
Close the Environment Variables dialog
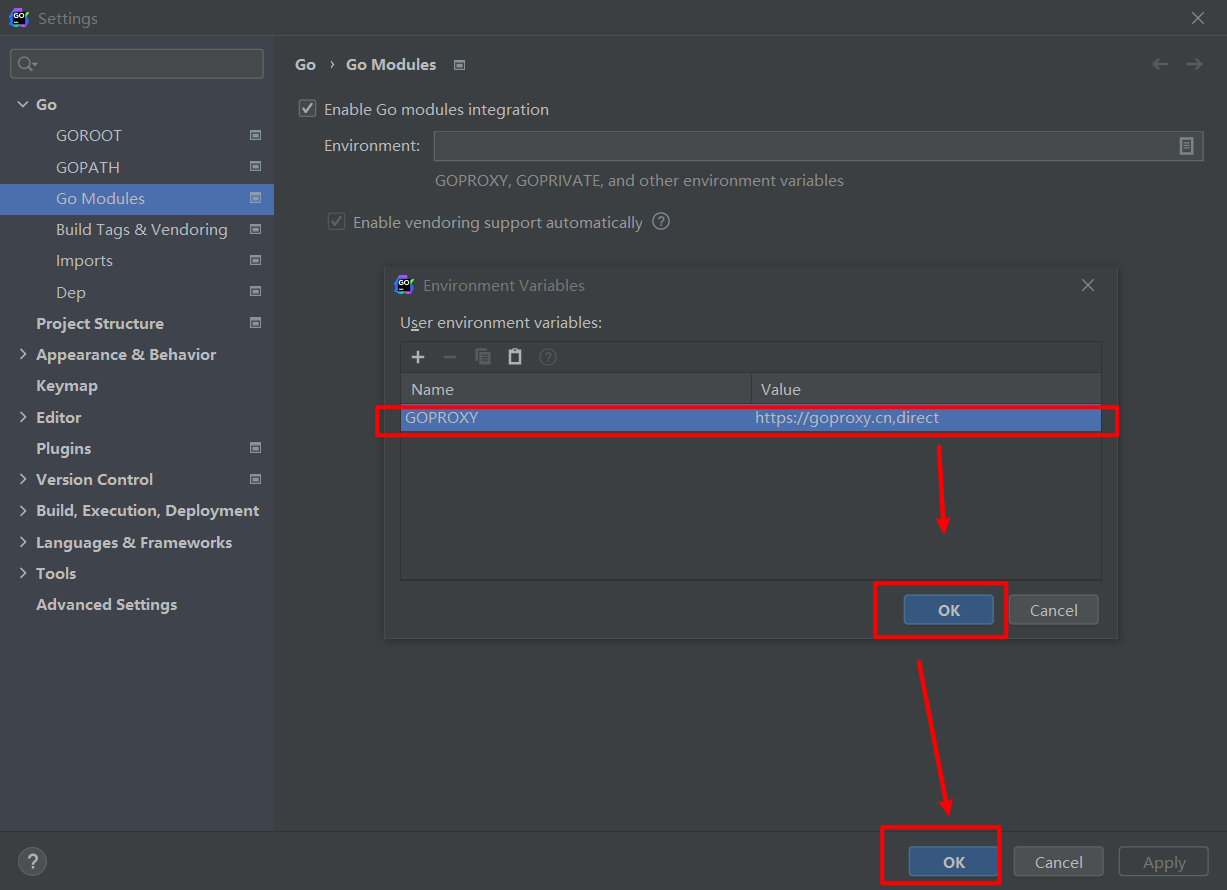coord(1088,285)
